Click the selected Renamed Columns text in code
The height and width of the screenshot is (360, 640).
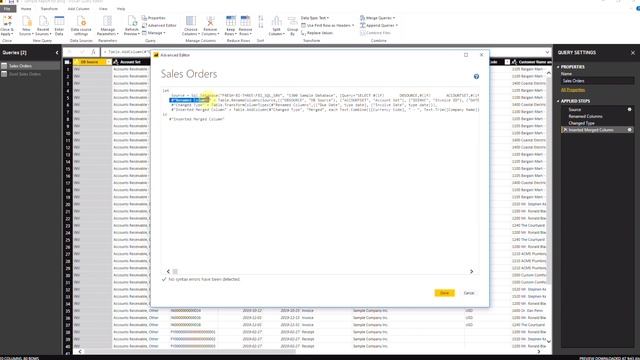189,100
